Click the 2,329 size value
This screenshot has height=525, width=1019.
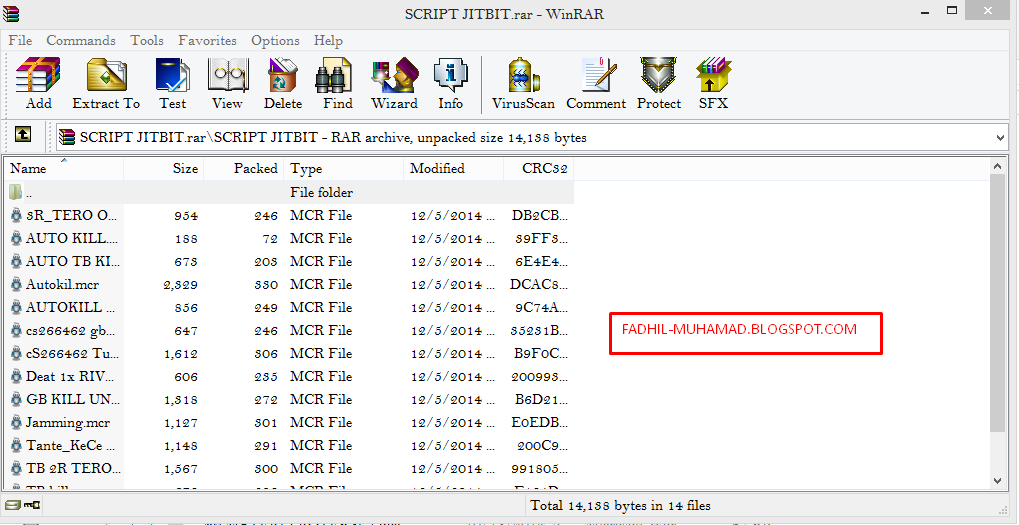click(x=181, y=285)
